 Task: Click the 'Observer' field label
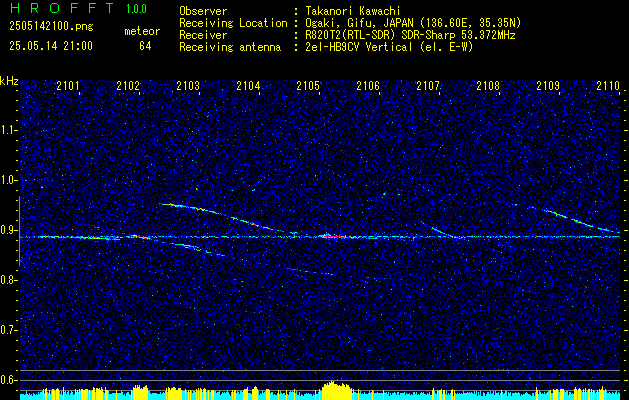point(203,11)
